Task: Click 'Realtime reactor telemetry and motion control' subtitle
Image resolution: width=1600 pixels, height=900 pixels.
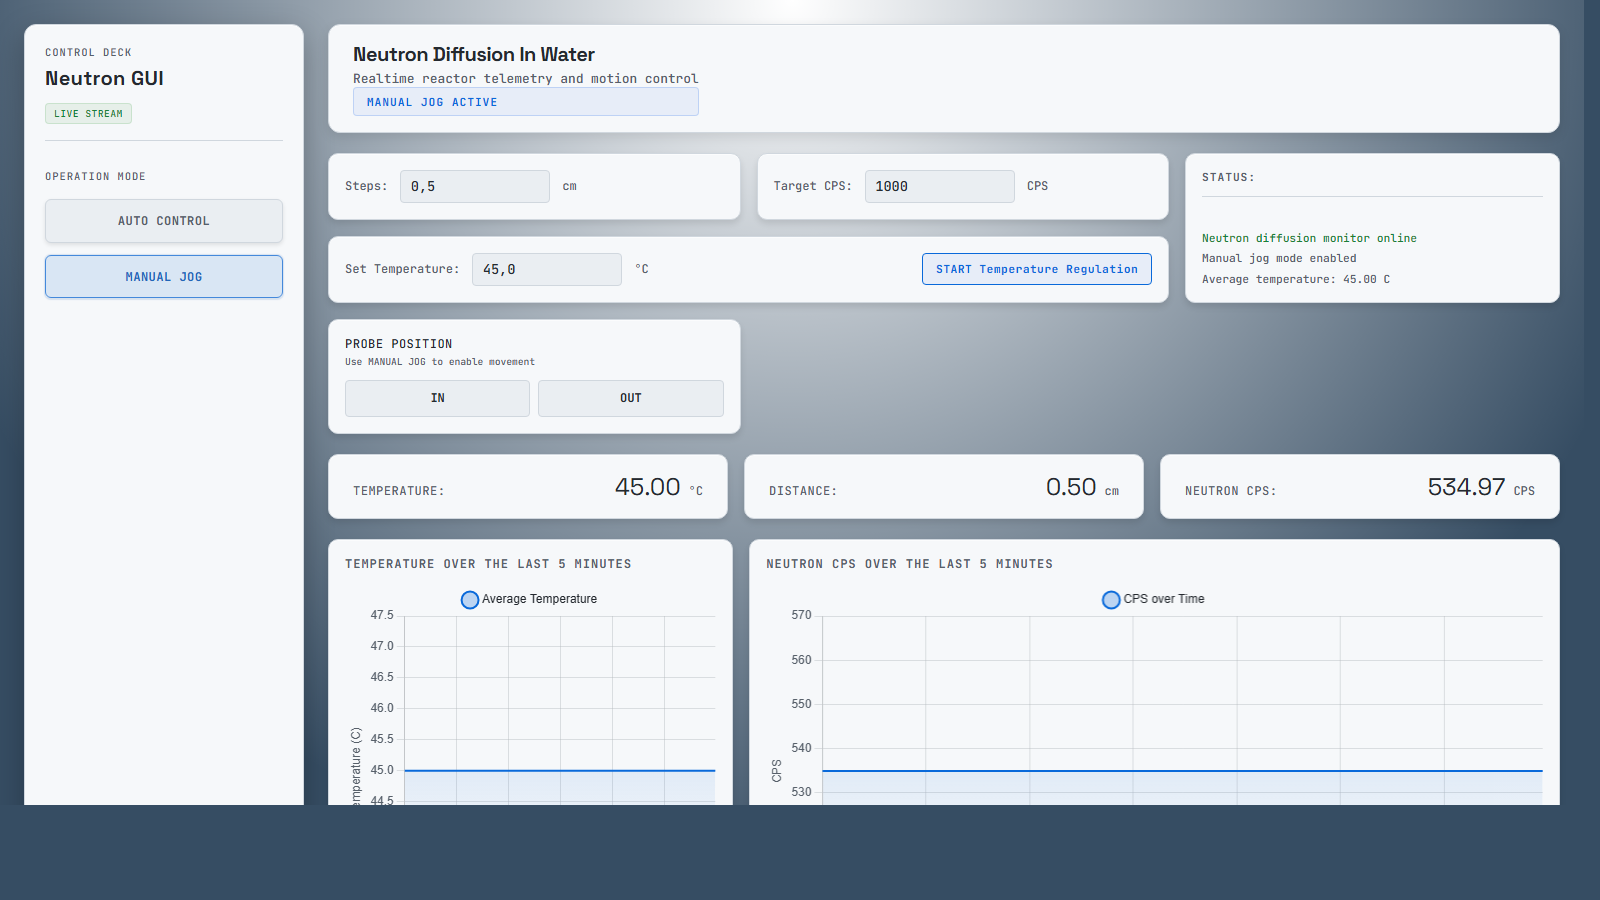Action: click(525, 78)
